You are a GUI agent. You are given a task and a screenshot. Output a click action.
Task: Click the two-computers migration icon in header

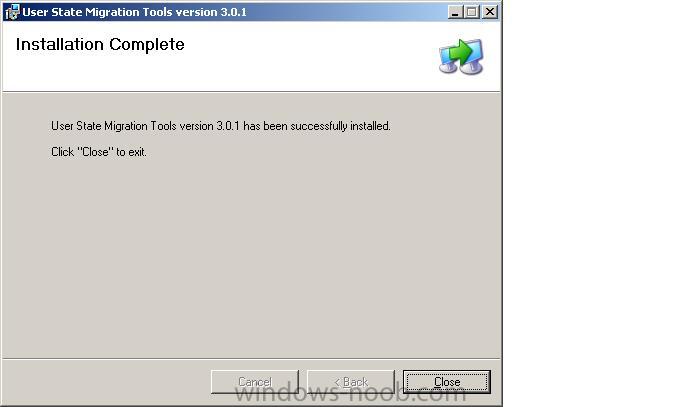click(461, 57)
